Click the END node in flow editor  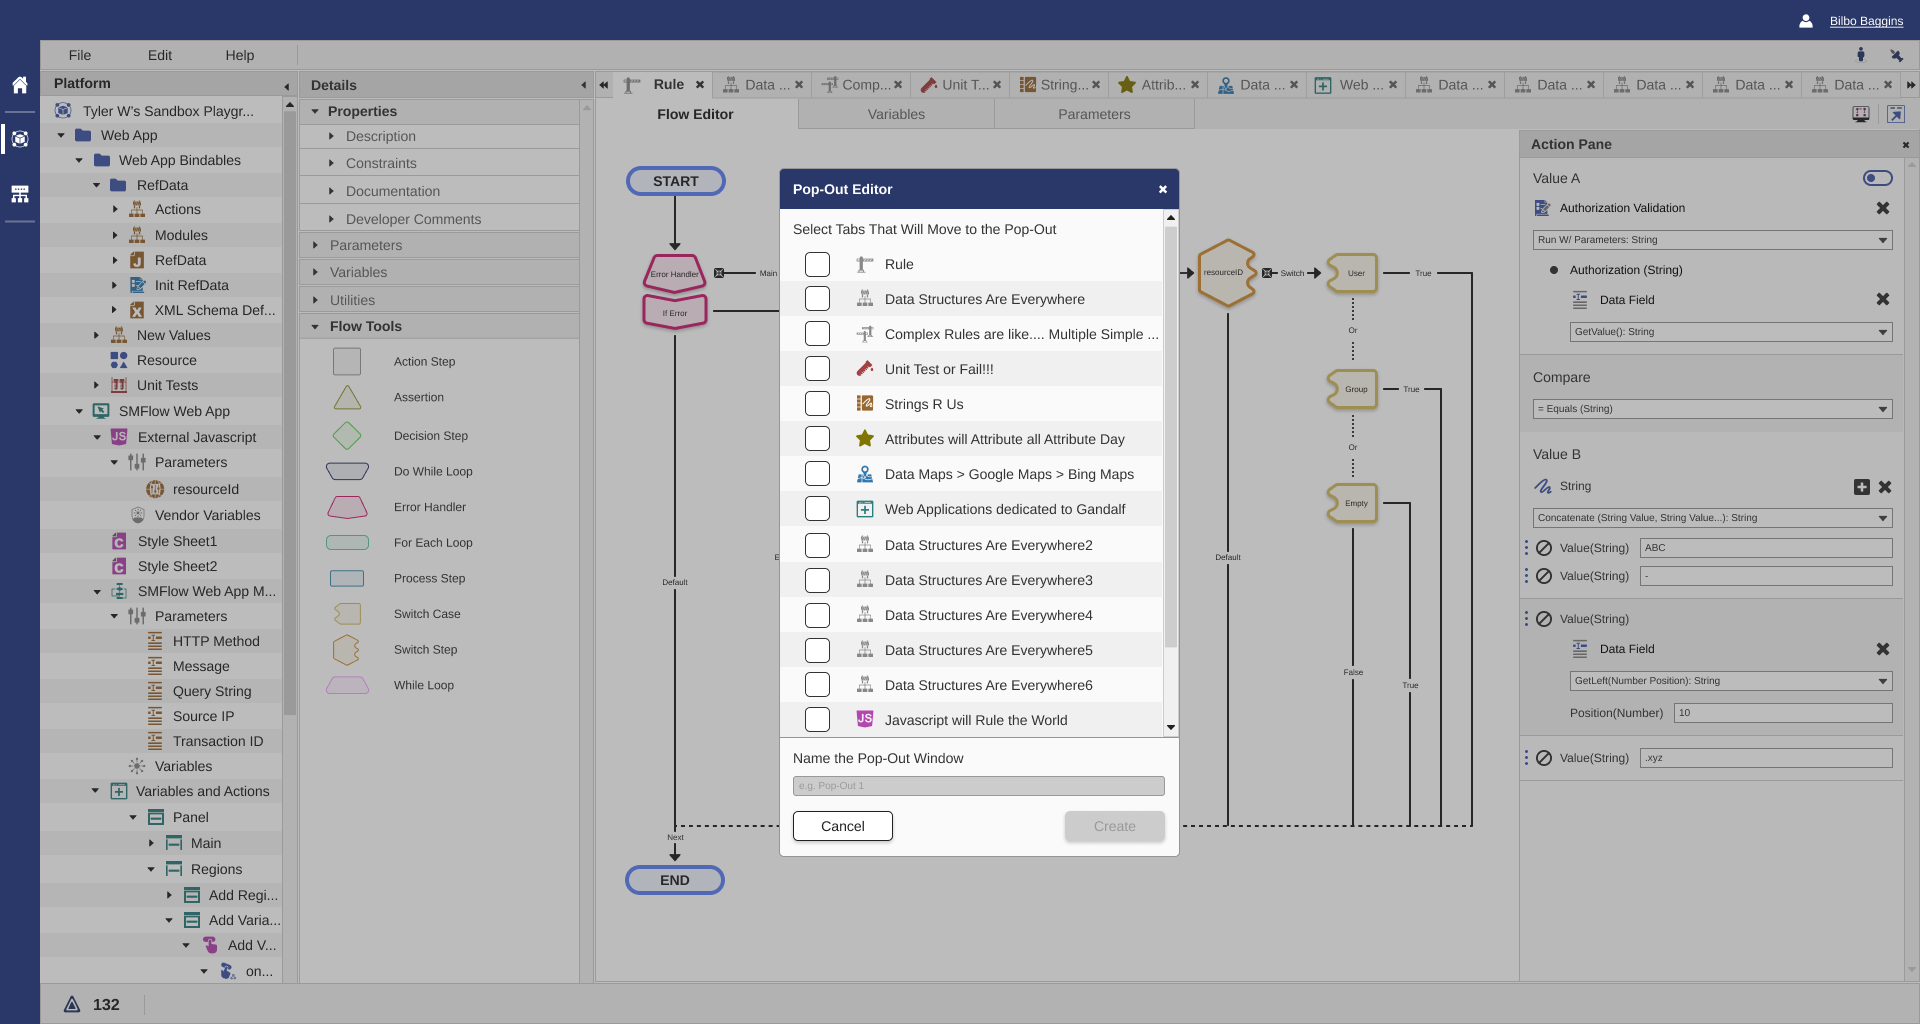(674, 880)
